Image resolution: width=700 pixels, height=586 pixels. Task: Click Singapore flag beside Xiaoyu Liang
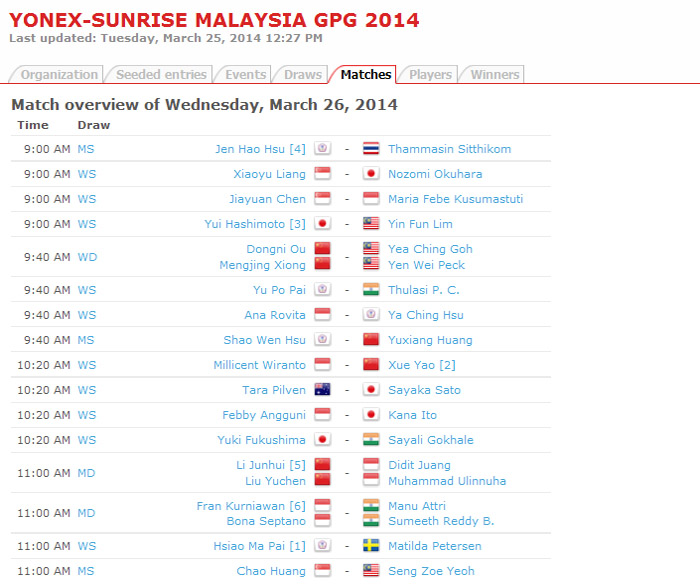(322, 173)
